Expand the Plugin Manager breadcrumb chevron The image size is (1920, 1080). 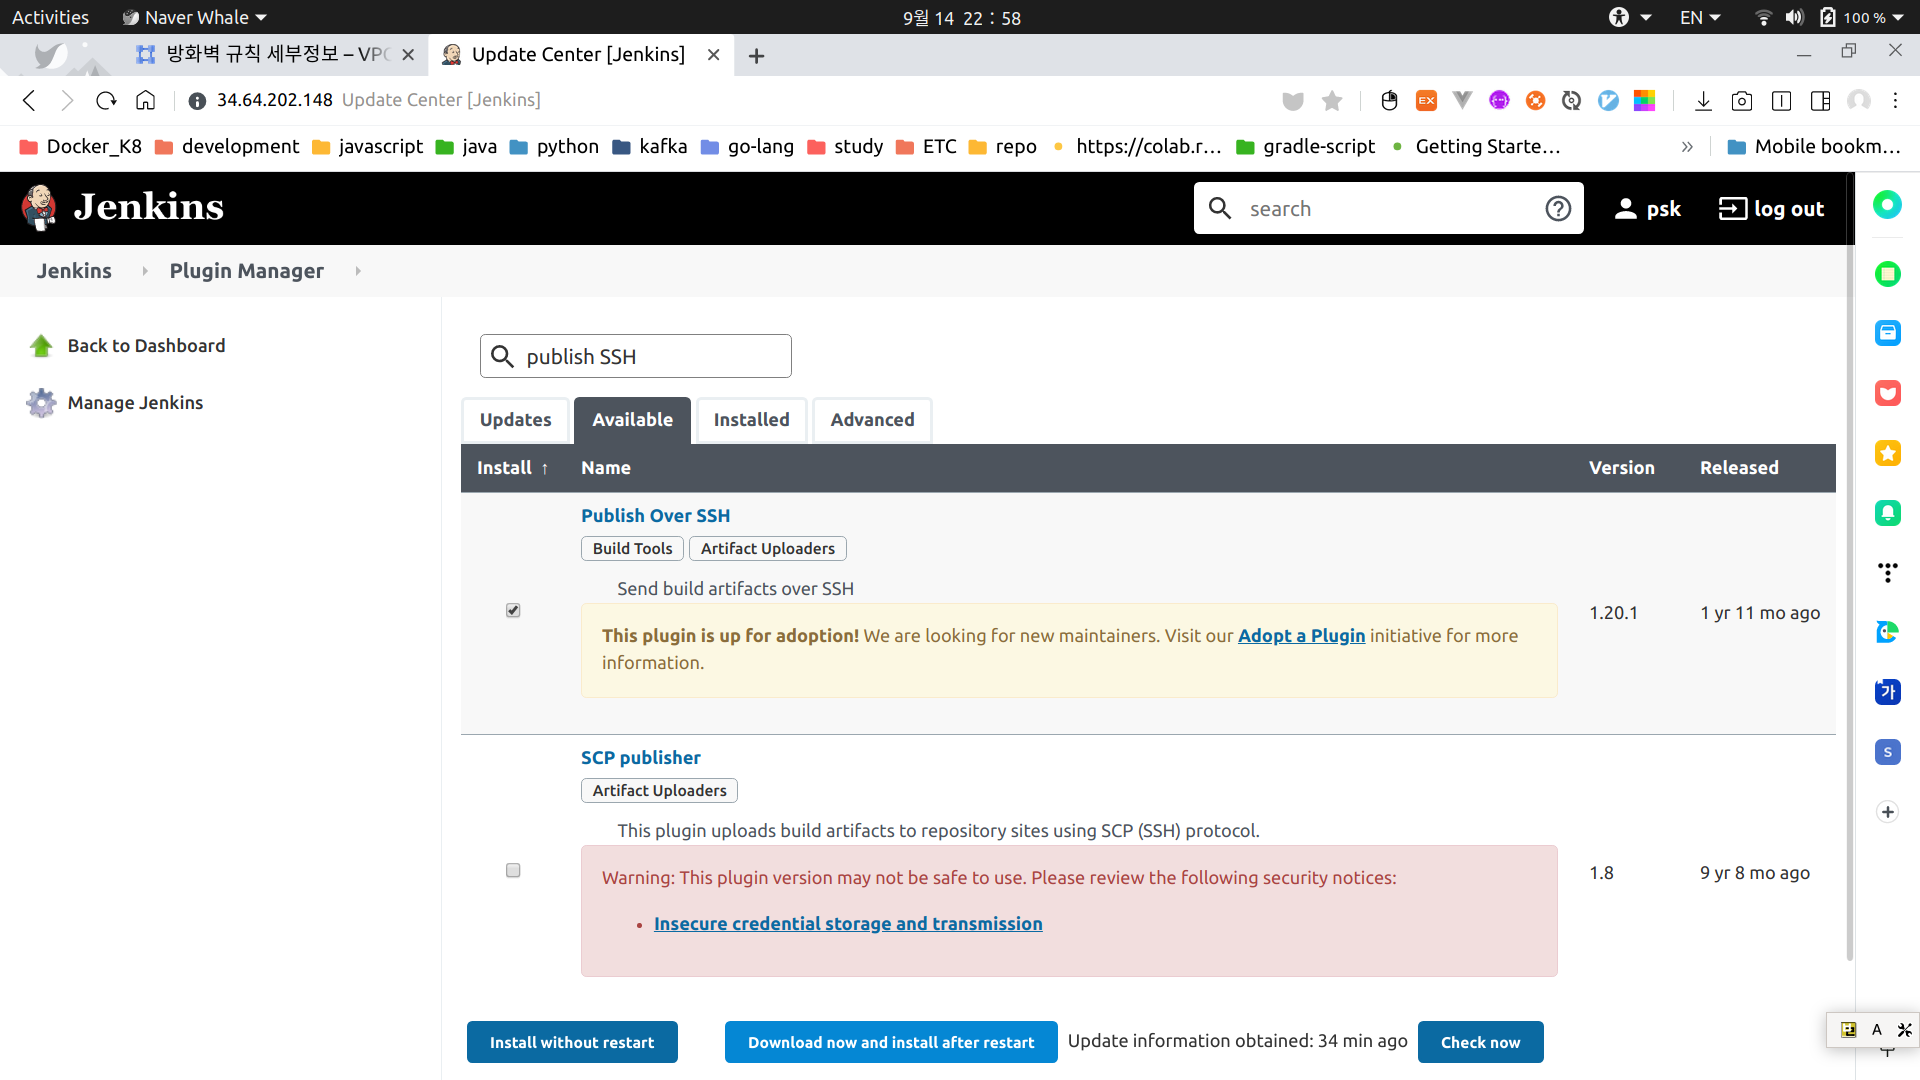point(358,271)
